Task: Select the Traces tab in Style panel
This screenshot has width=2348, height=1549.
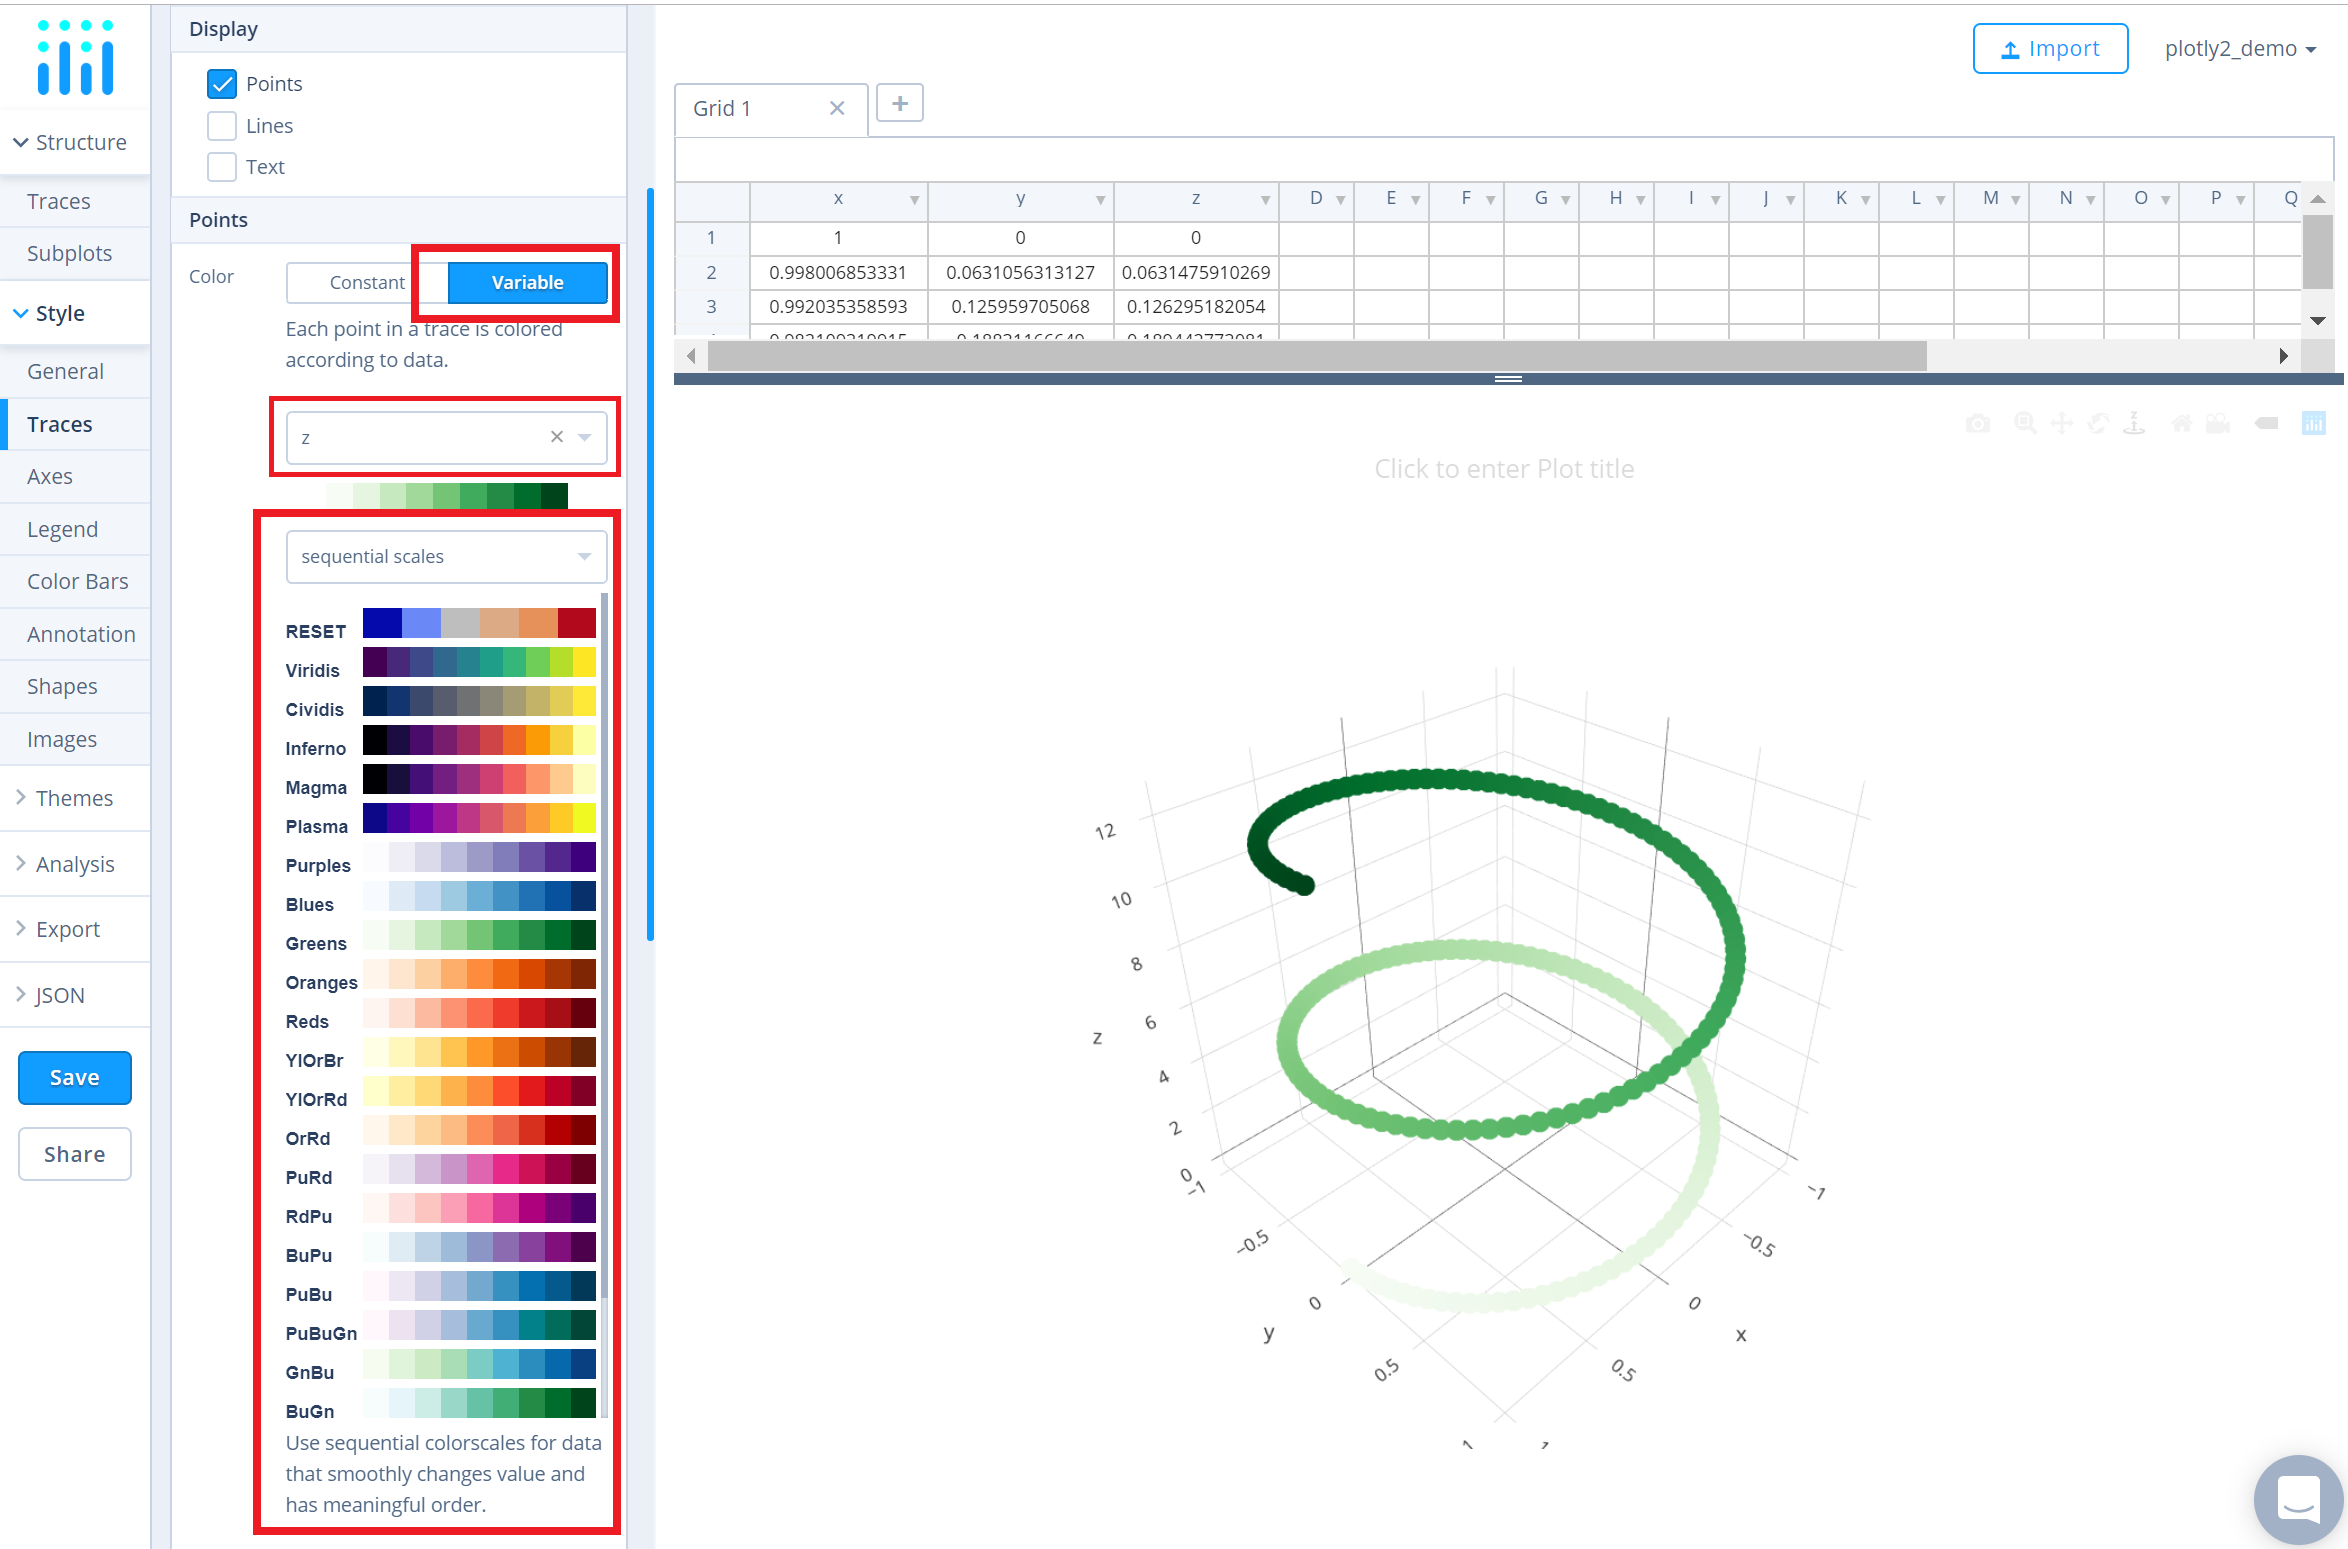Action: coord(61,422)
